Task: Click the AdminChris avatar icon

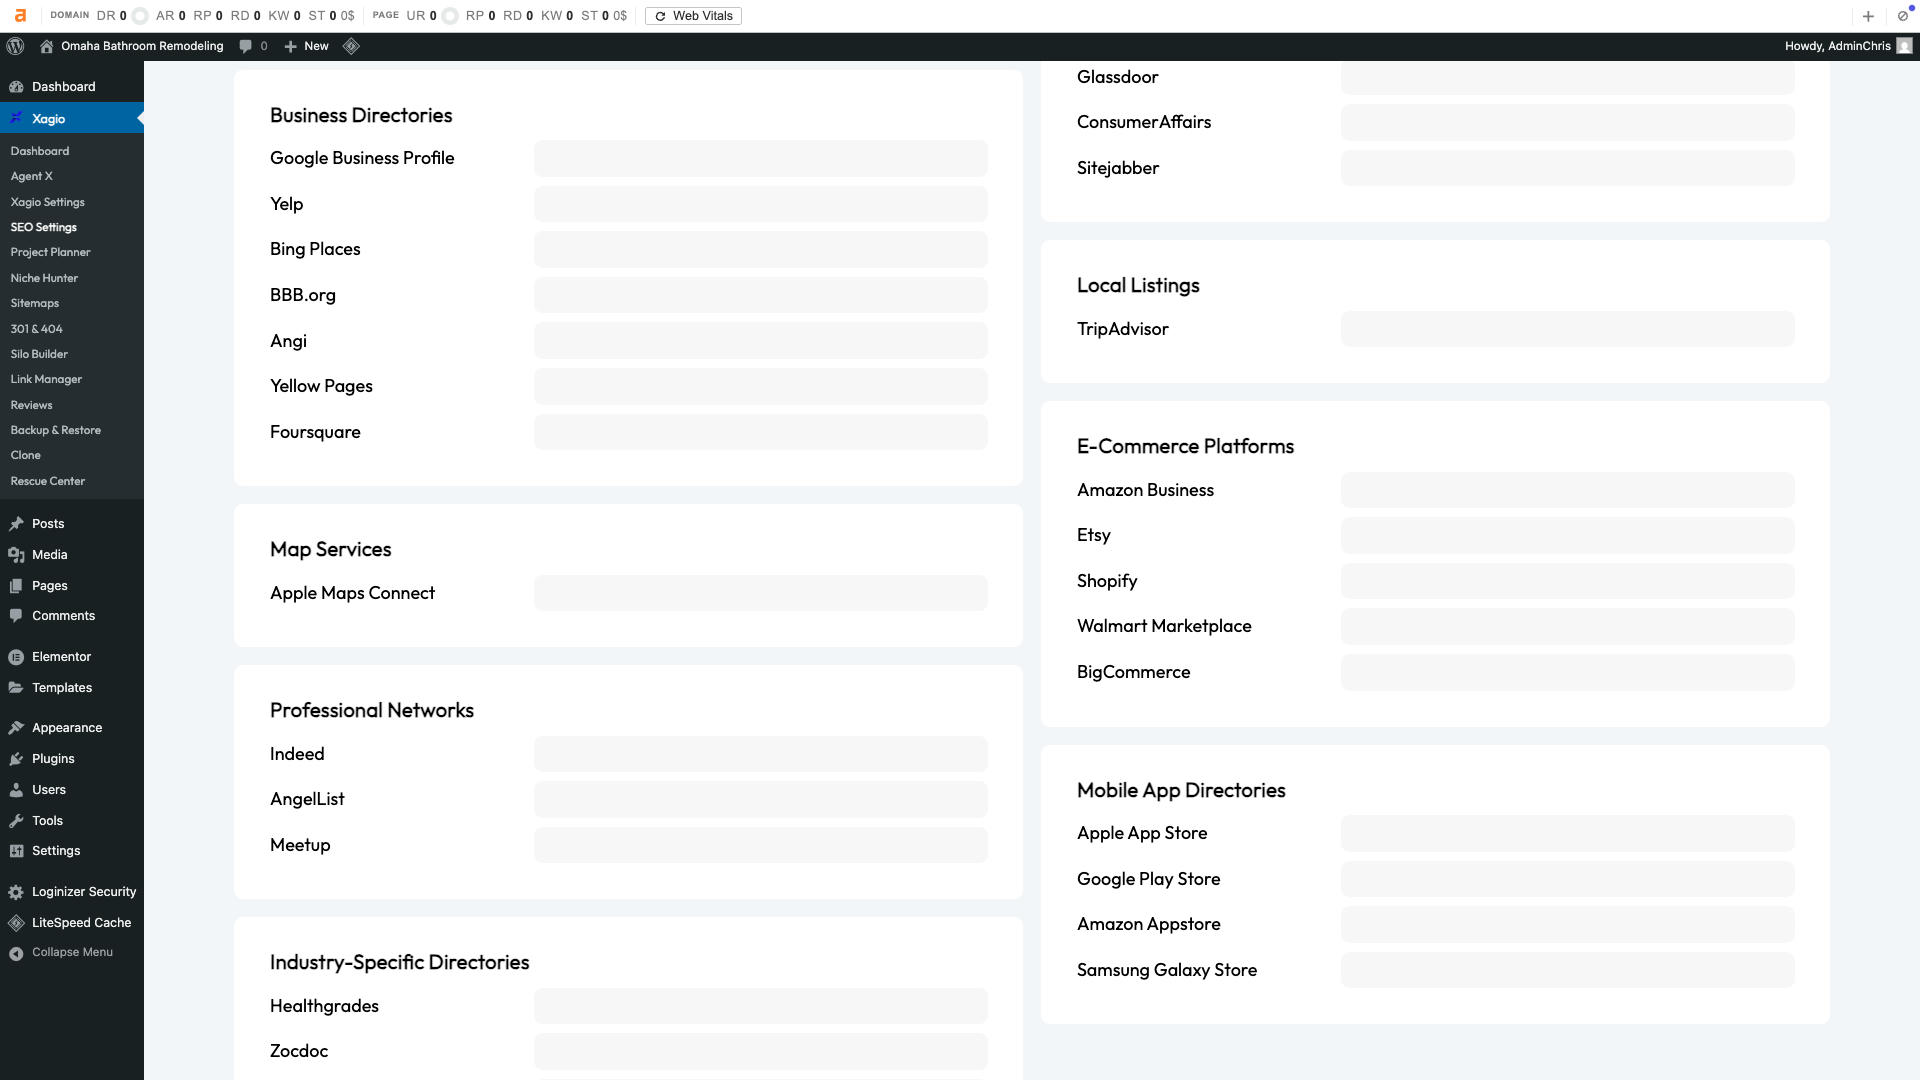Action: pos(1904,46)
